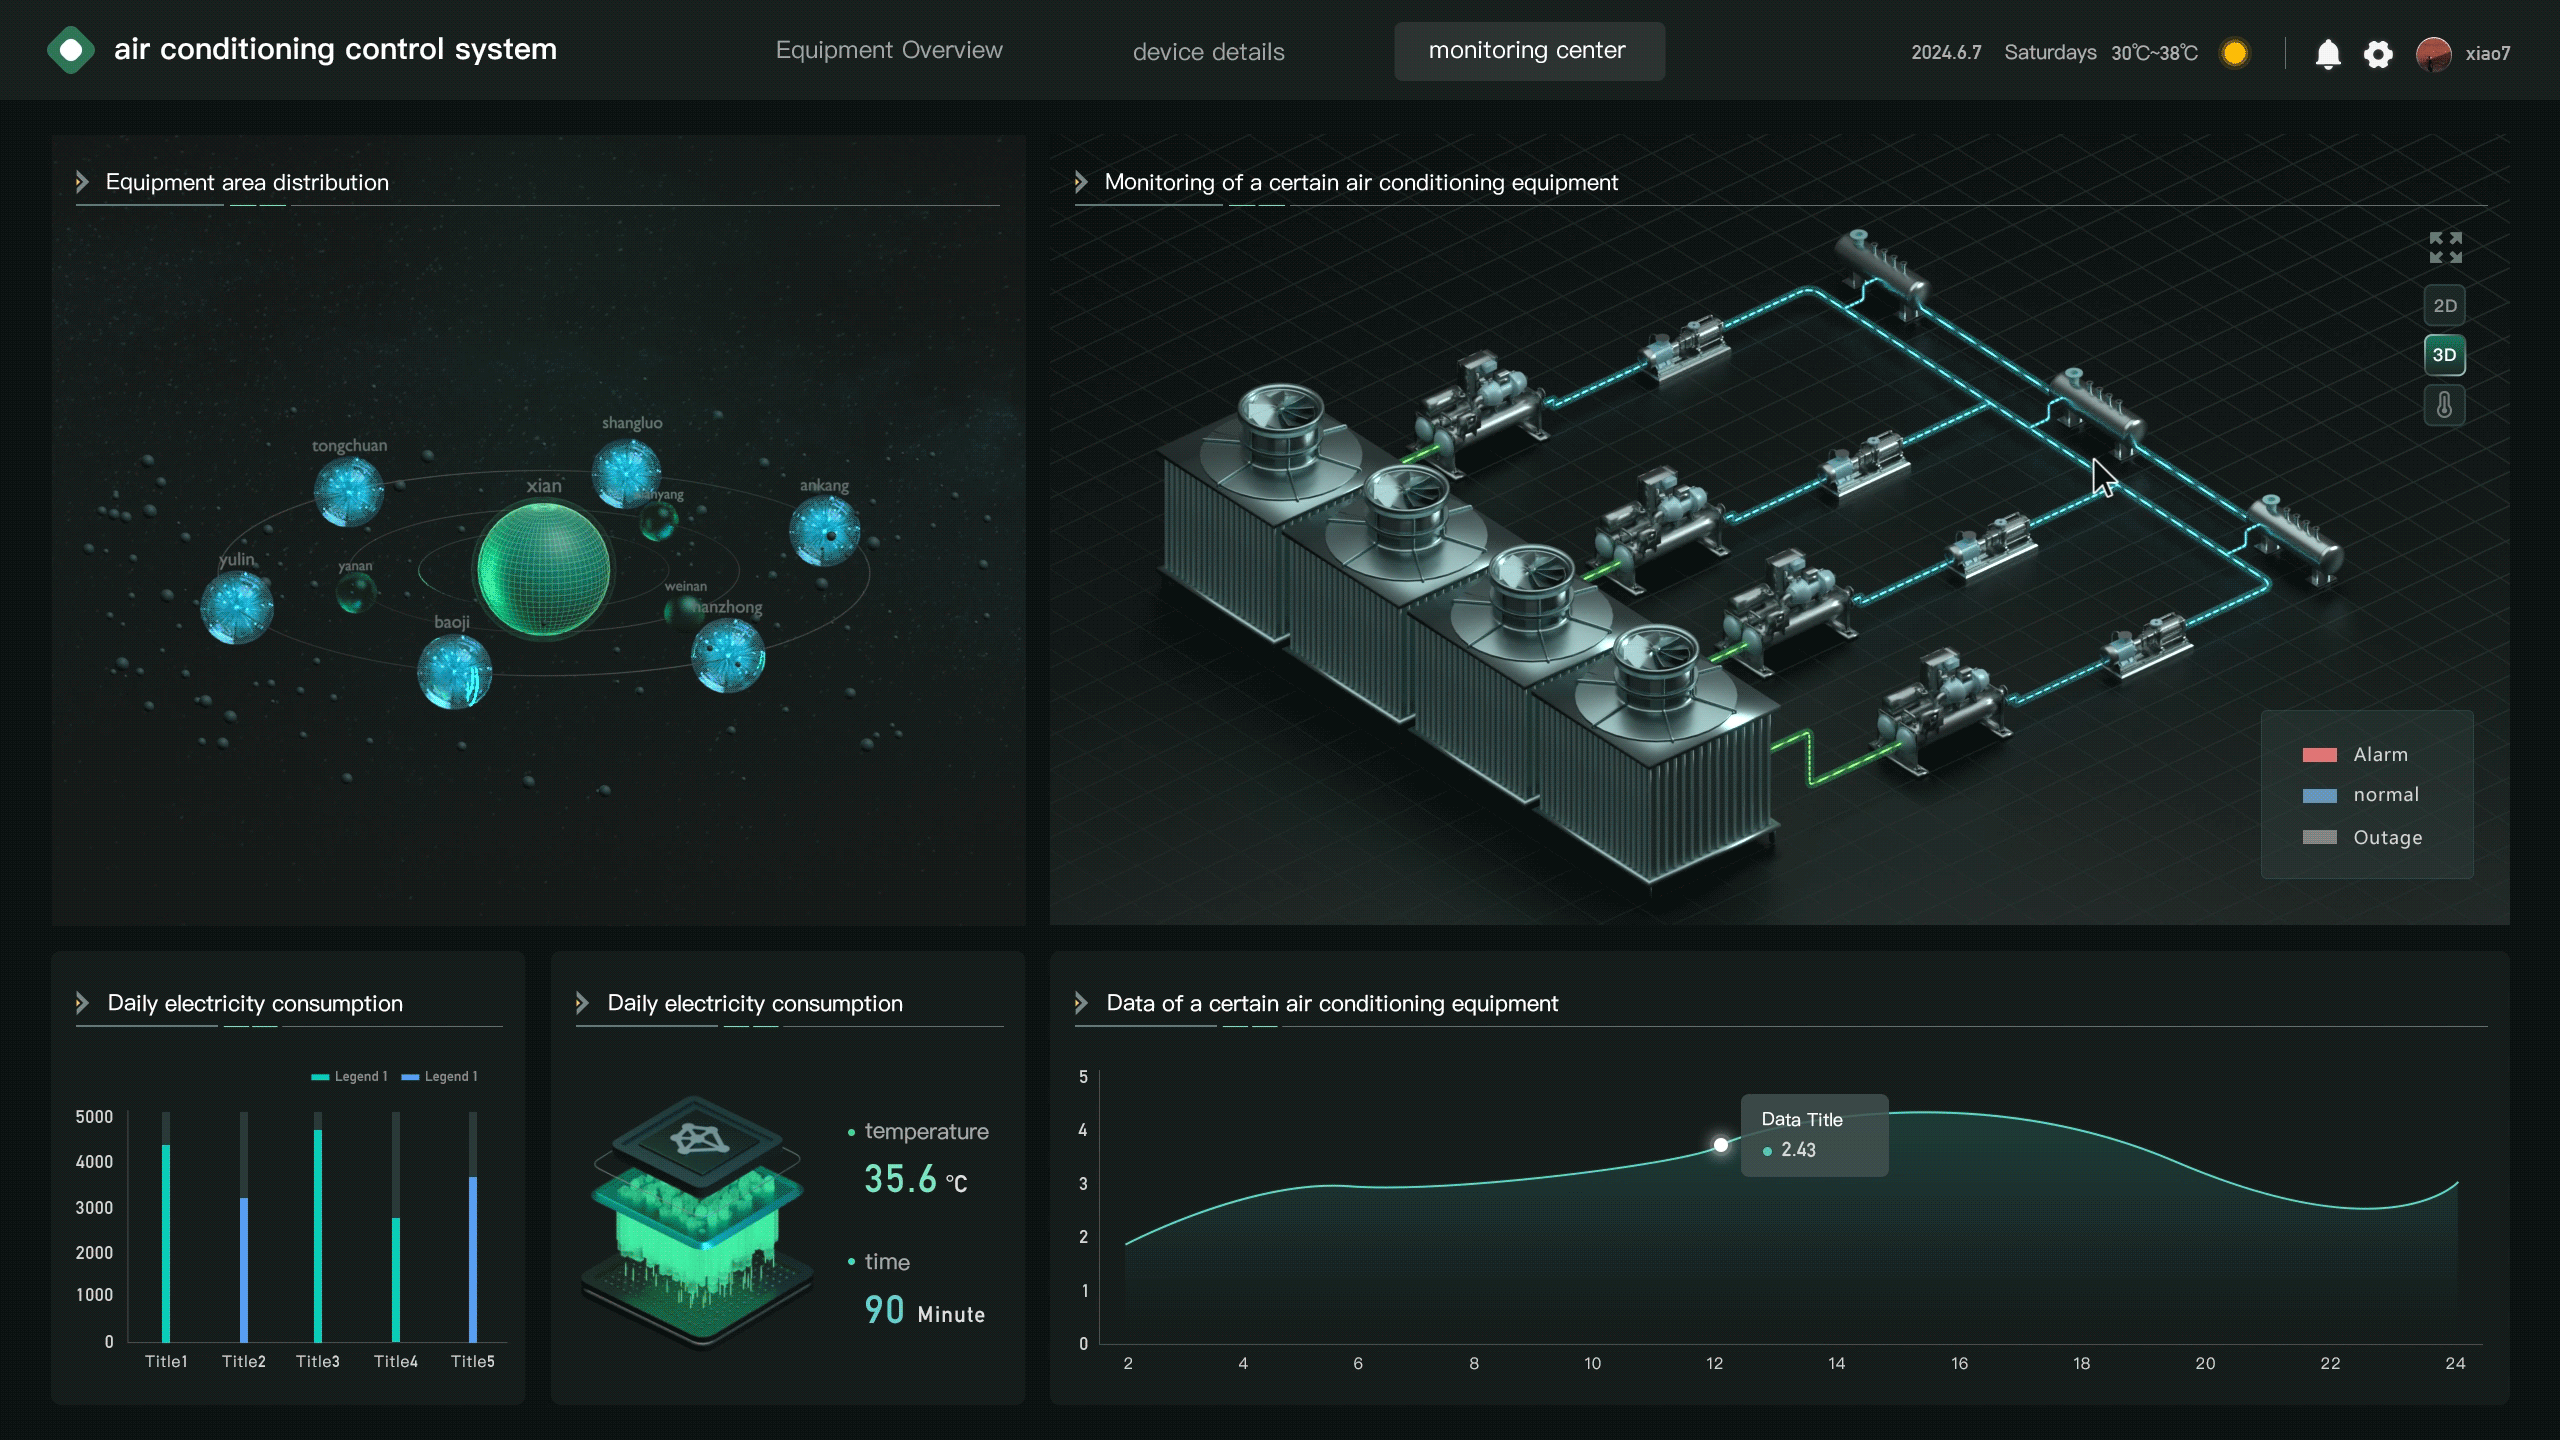Image resolution: width=2560 pixels, height=1440 pixels.
Task: Click the highlighted data point on line chart
Action: click(1720, 1145)
